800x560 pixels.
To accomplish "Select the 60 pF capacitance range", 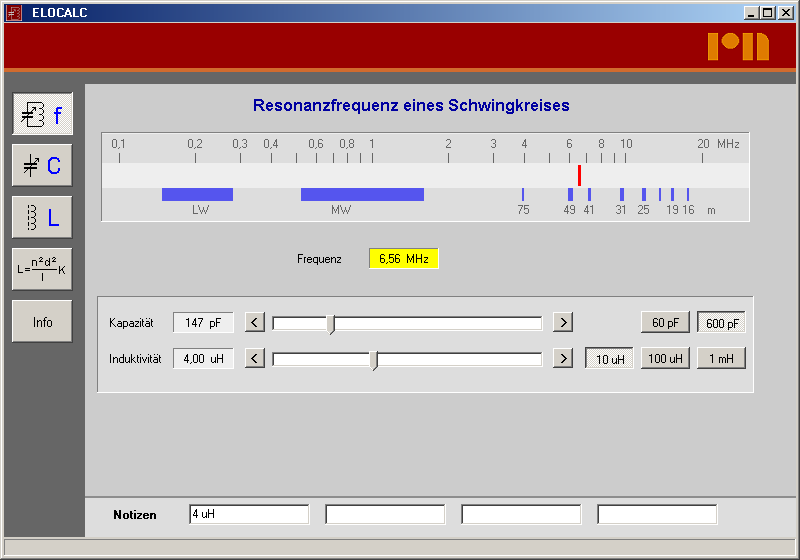I will [x=665, y=322].
